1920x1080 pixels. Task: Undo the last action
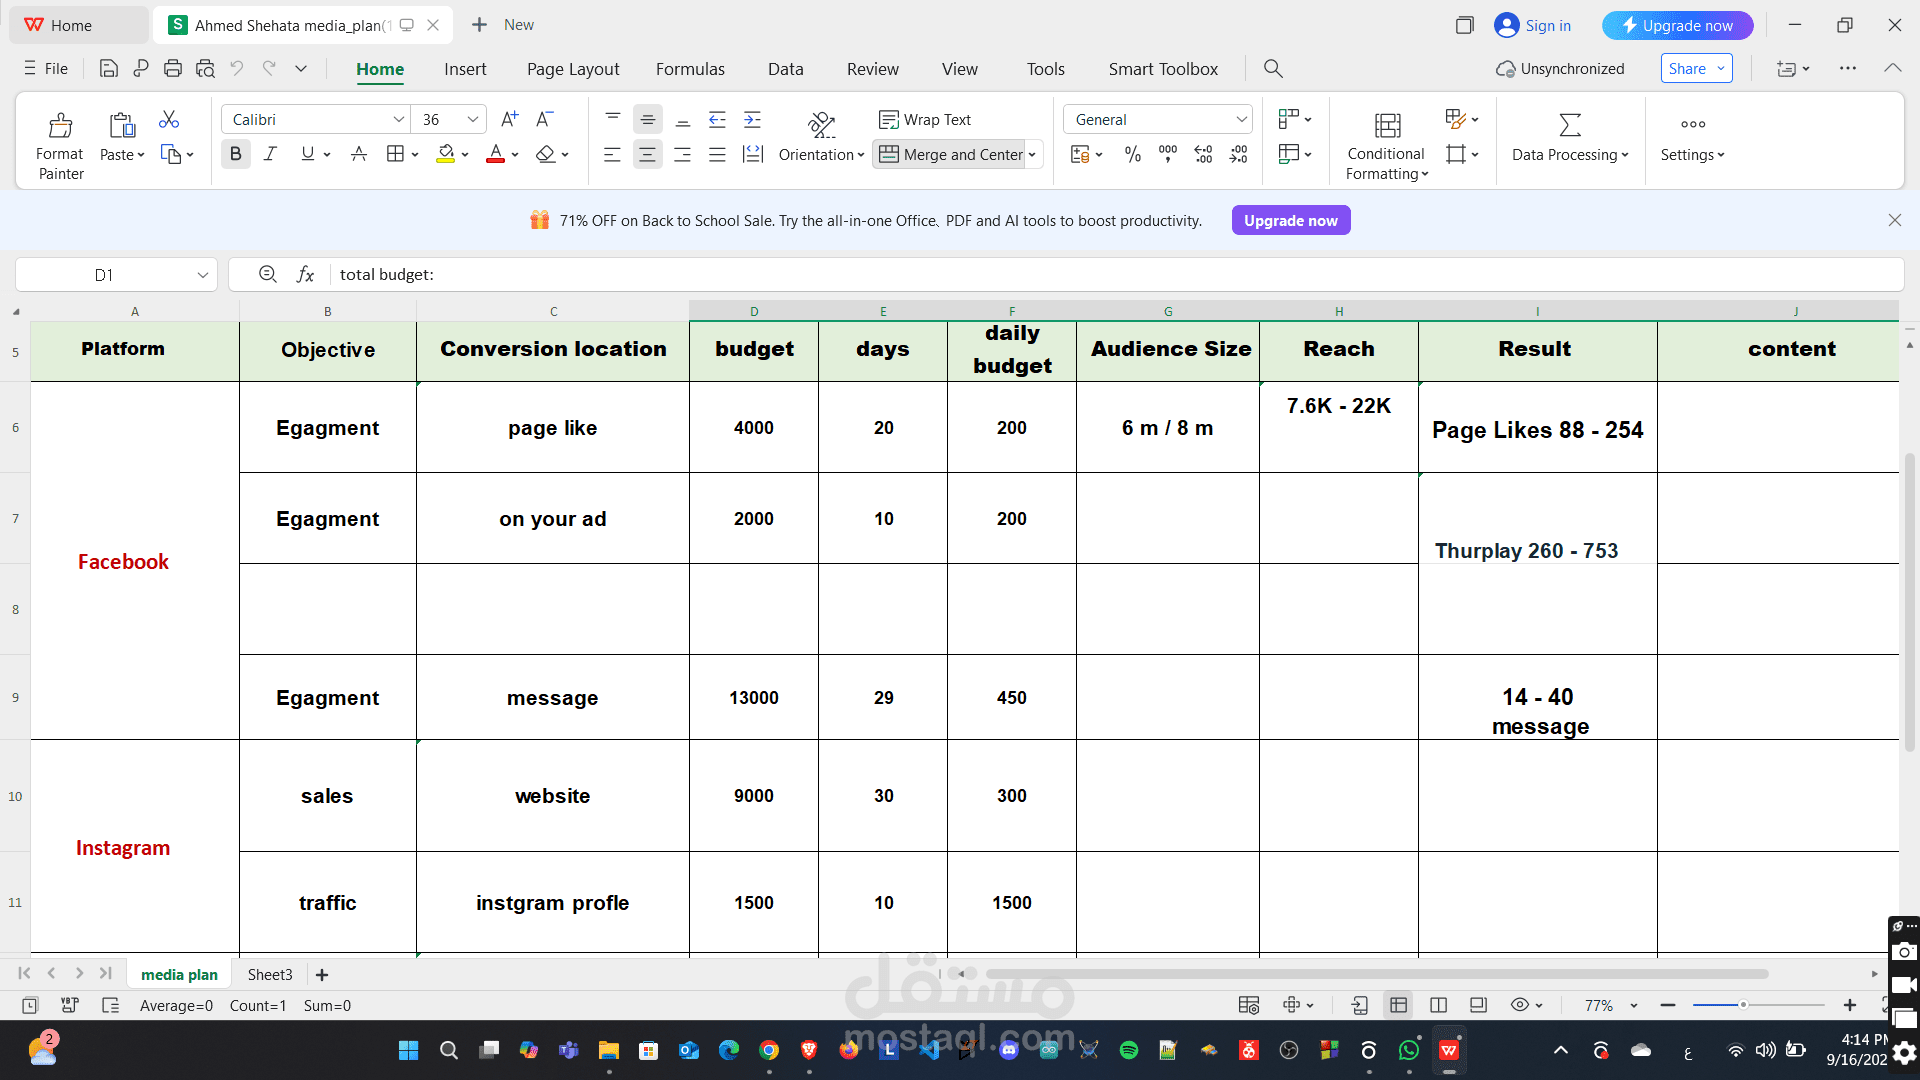coord(237,68)
